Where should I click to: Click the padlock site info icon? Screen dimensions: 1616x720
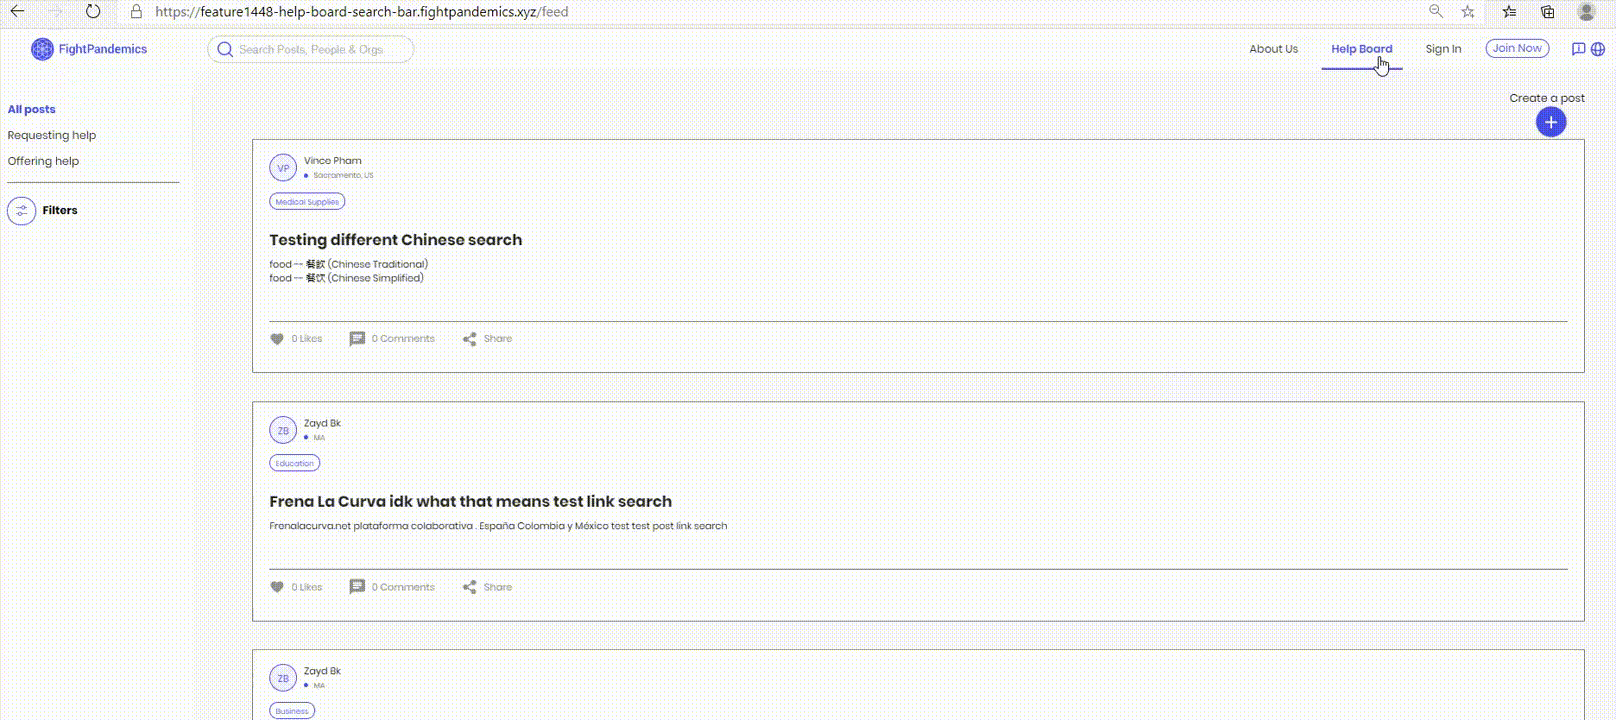click(x=136, y=12)
